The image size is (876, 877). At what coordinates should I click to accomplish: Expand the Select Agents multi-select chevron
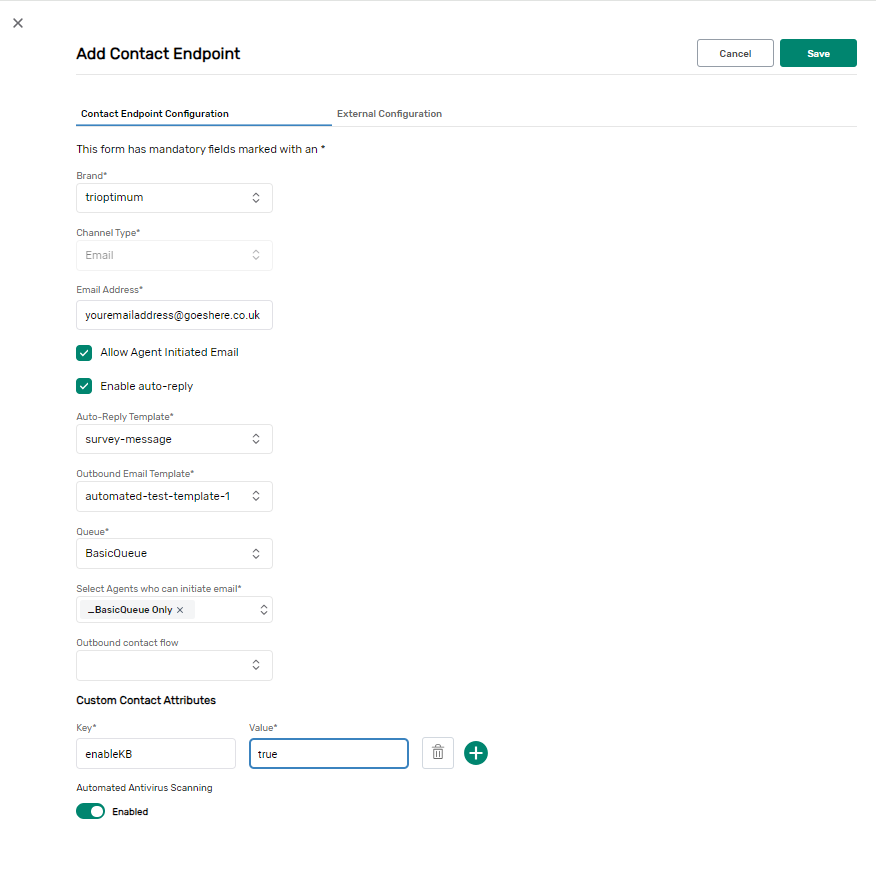pyautogui.click(x=264, y=609)
